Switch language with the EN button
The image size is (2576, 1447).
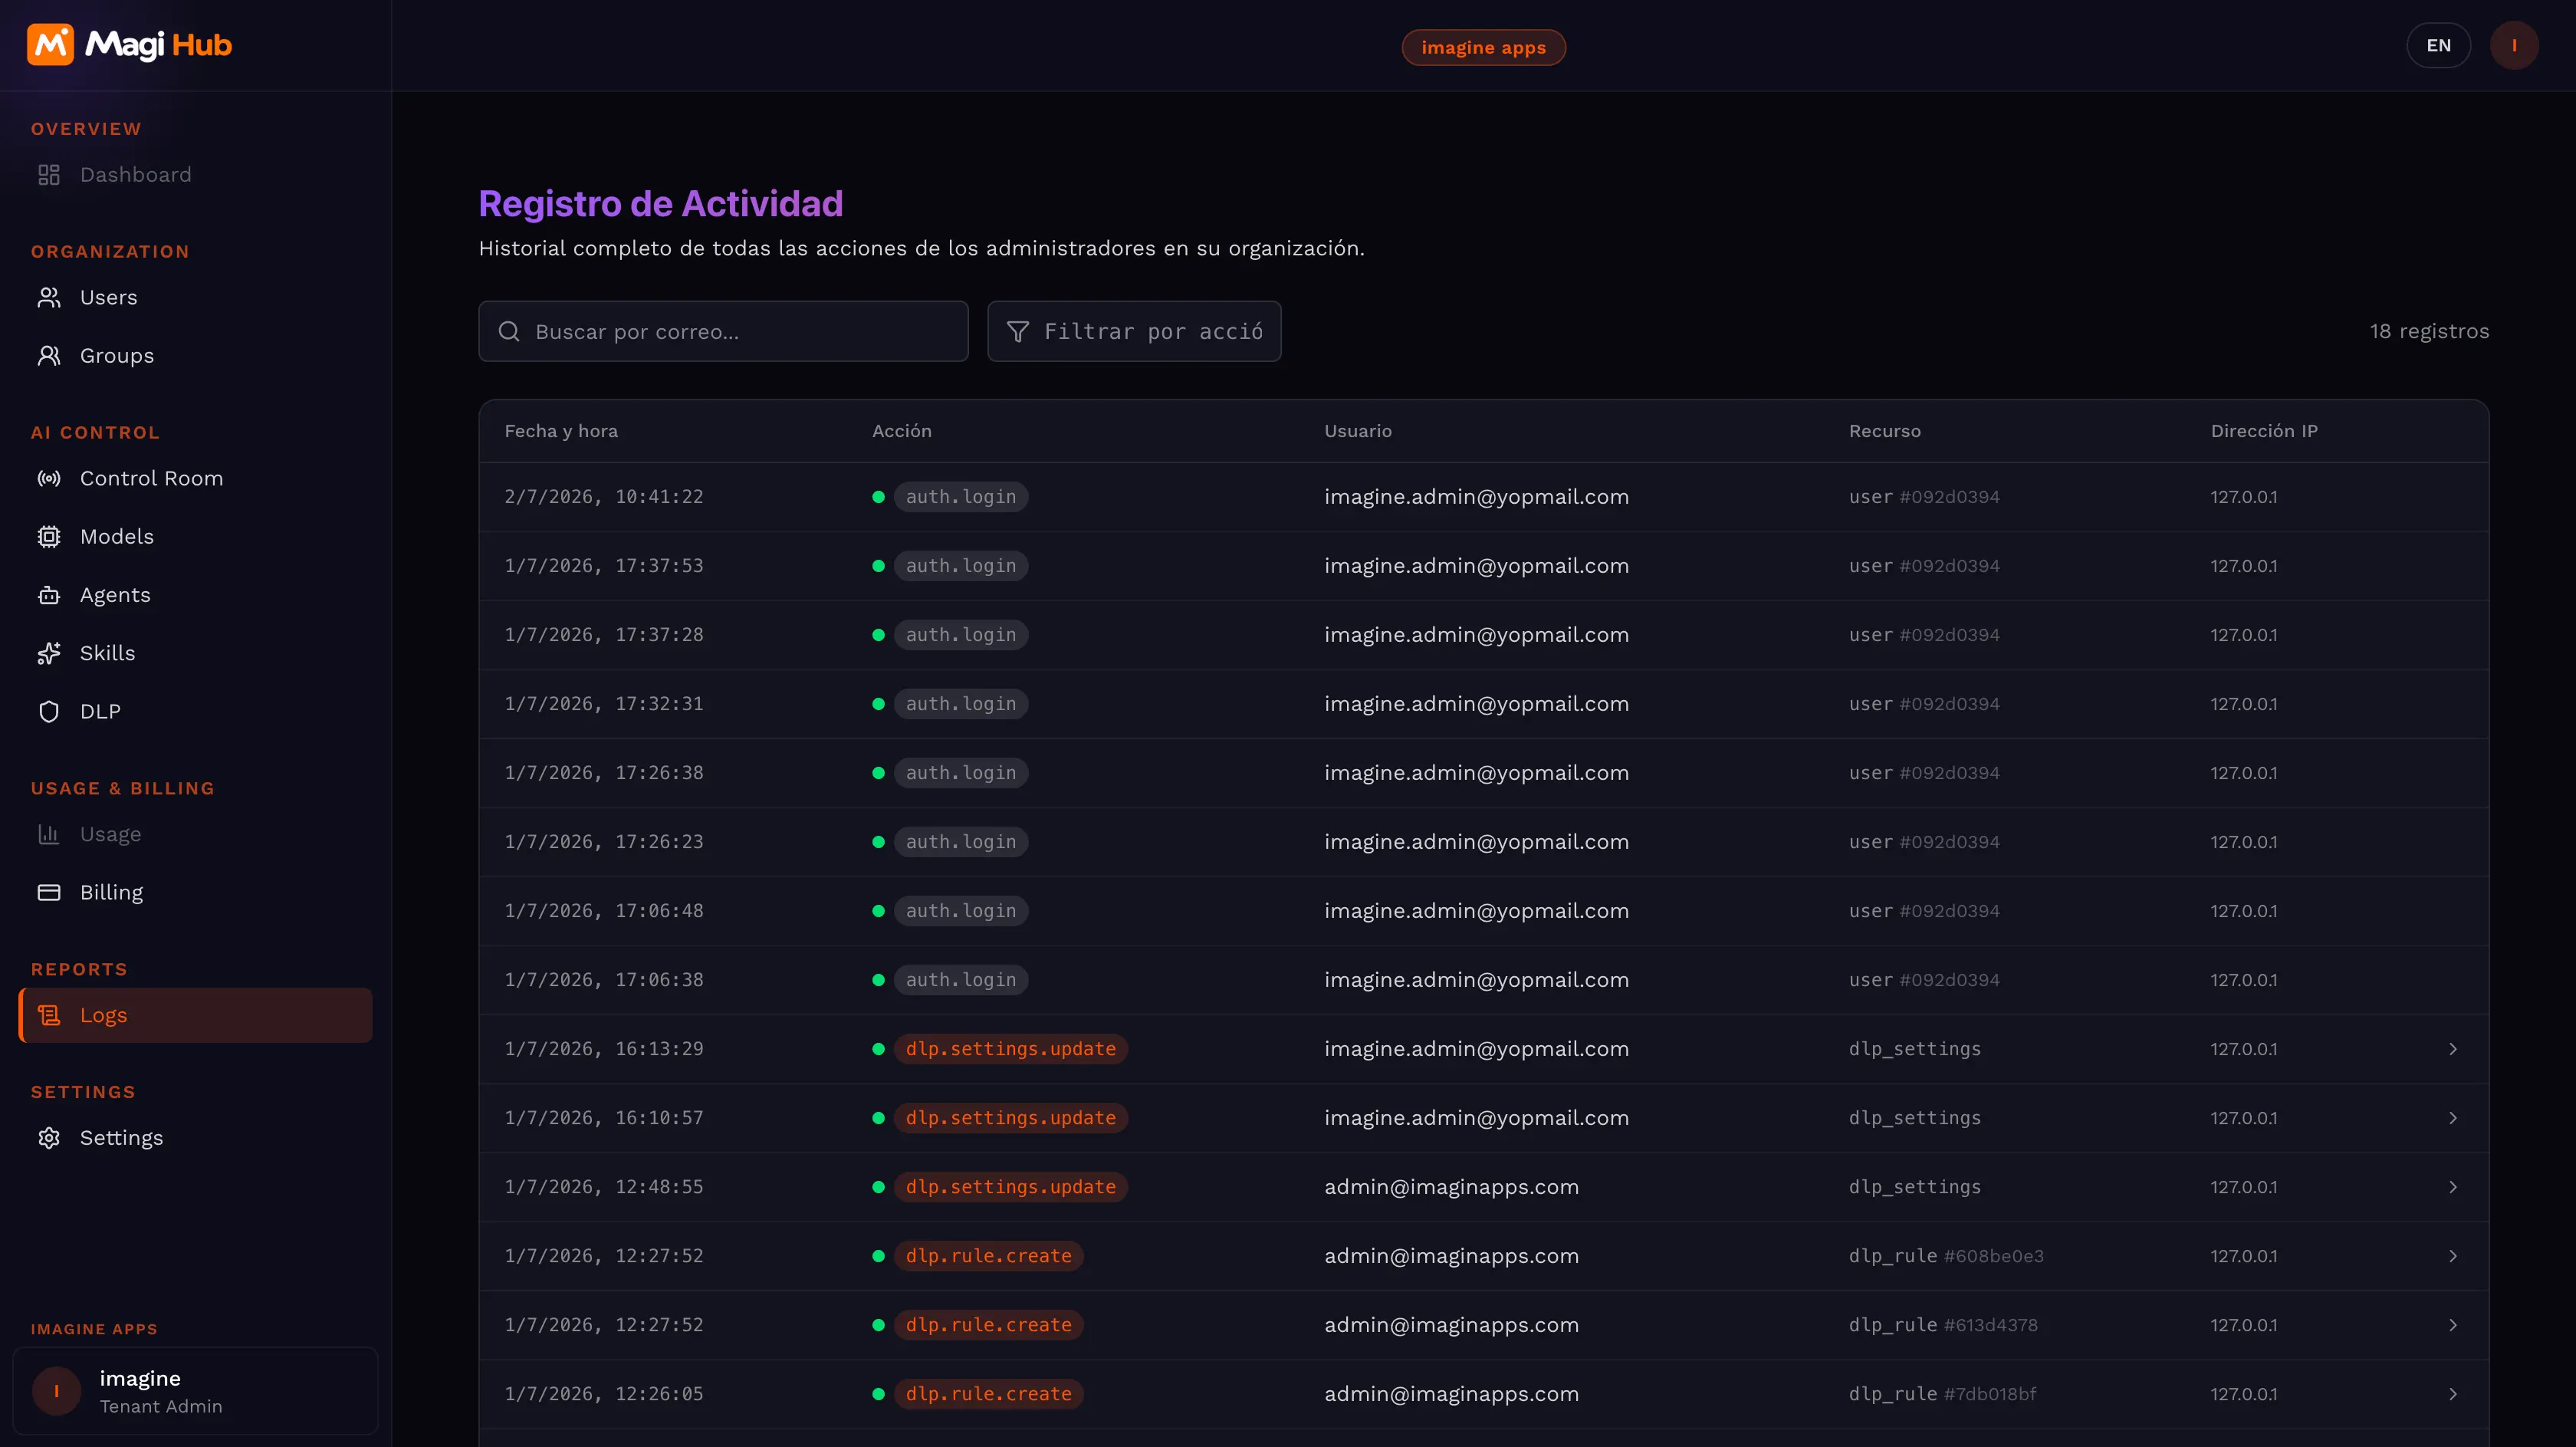point(2438,45)
